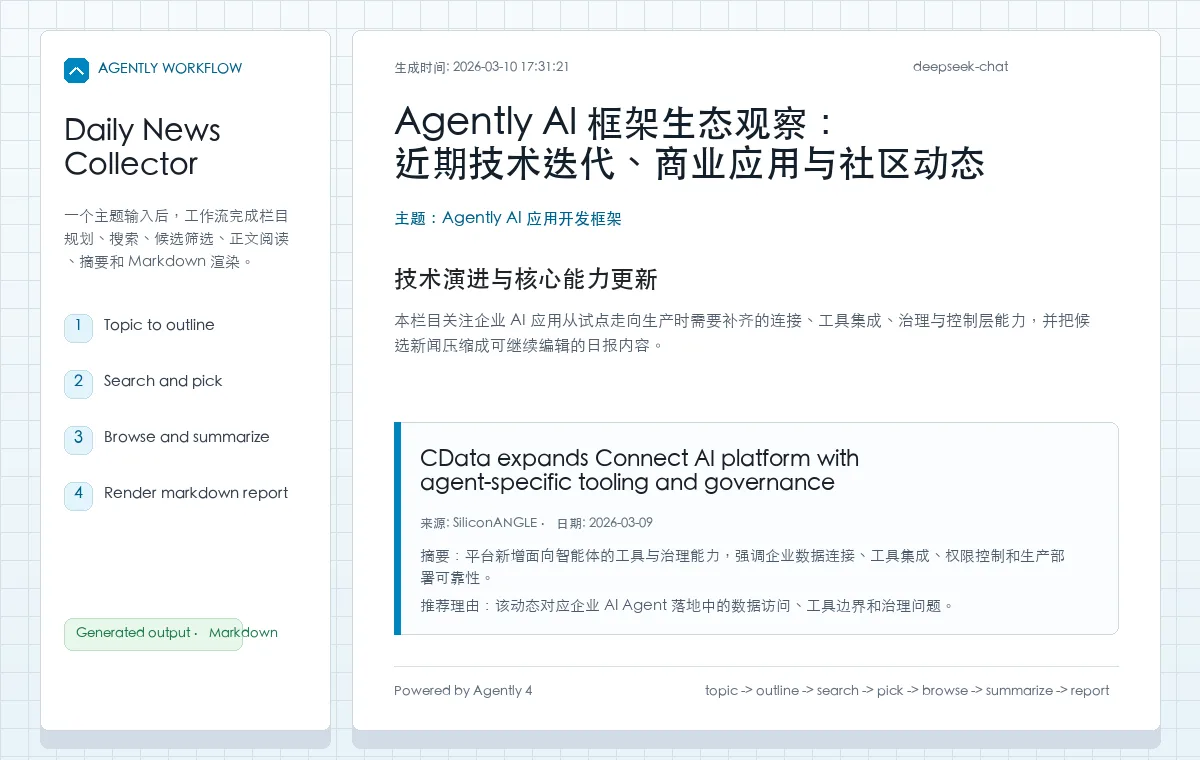Click the Powered by Agently 4 footer
The width and height of the screenshot is (1200, 760).
[463, 691]
